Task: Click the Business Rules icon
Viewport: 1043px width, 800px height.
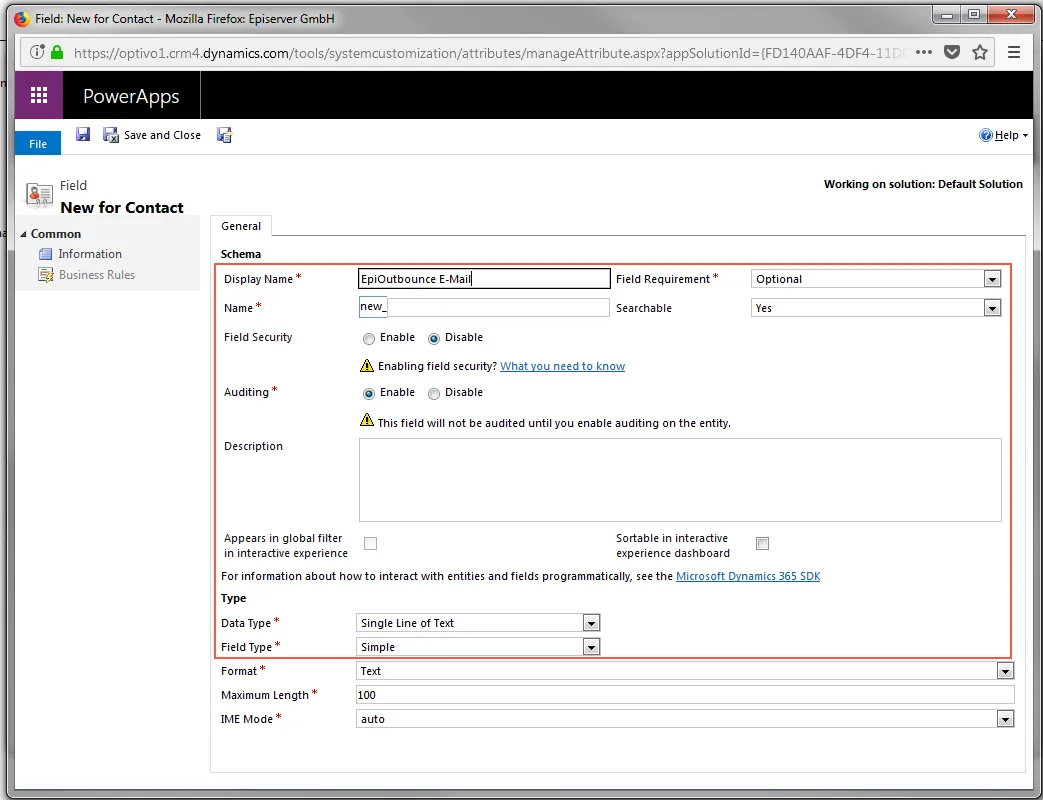Action: 45,275
